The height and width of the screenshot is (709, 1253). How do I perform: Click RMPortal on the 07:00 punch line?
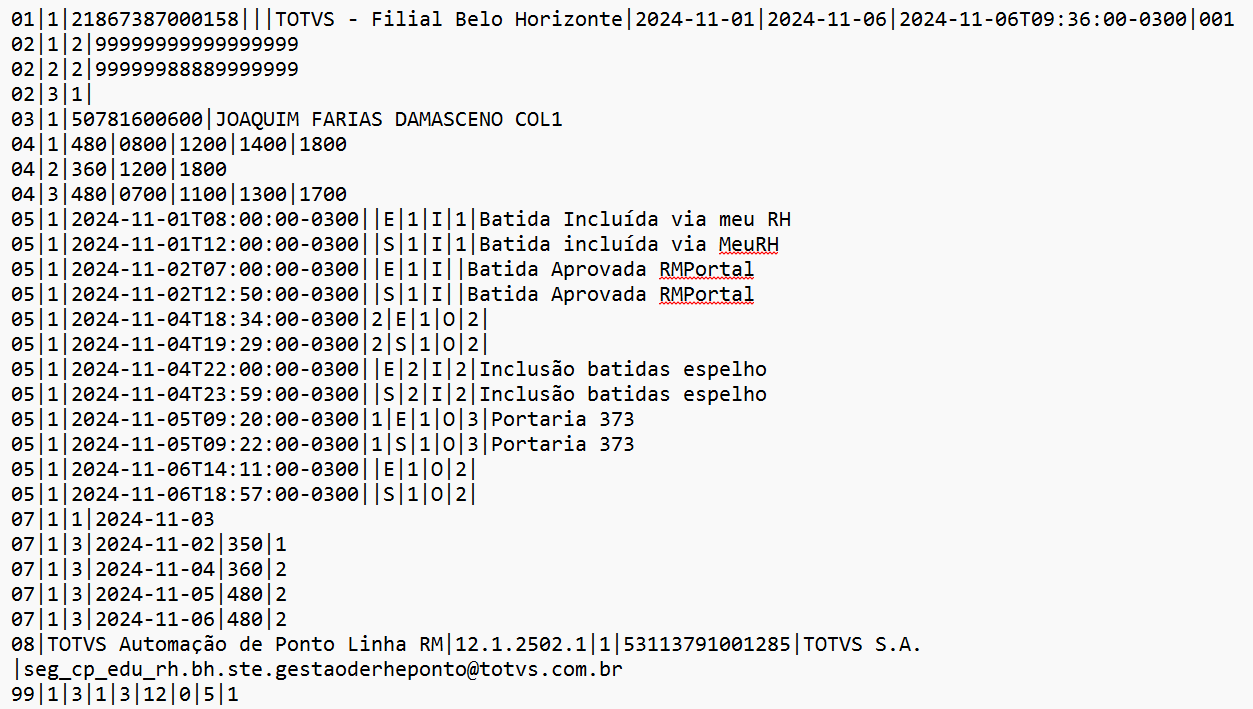tap(706, 270)
